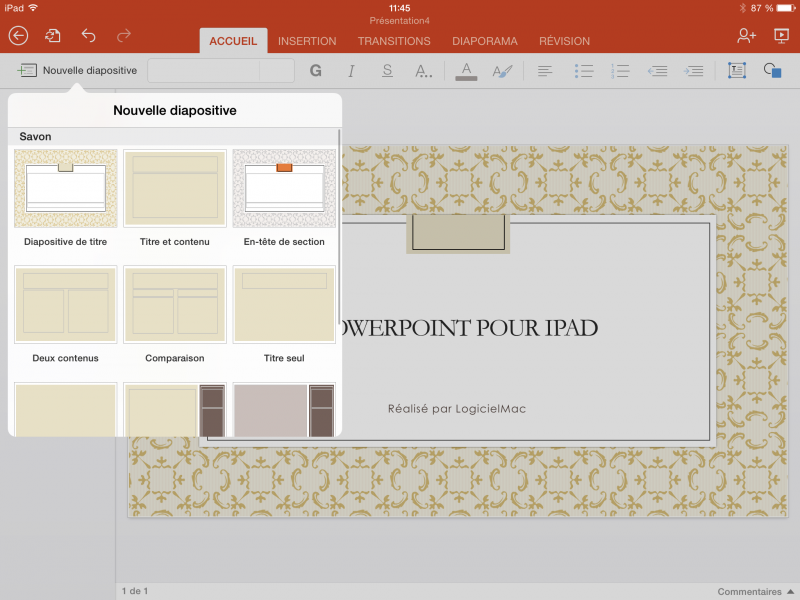Open the RÉVISION tab

(564, 41)
